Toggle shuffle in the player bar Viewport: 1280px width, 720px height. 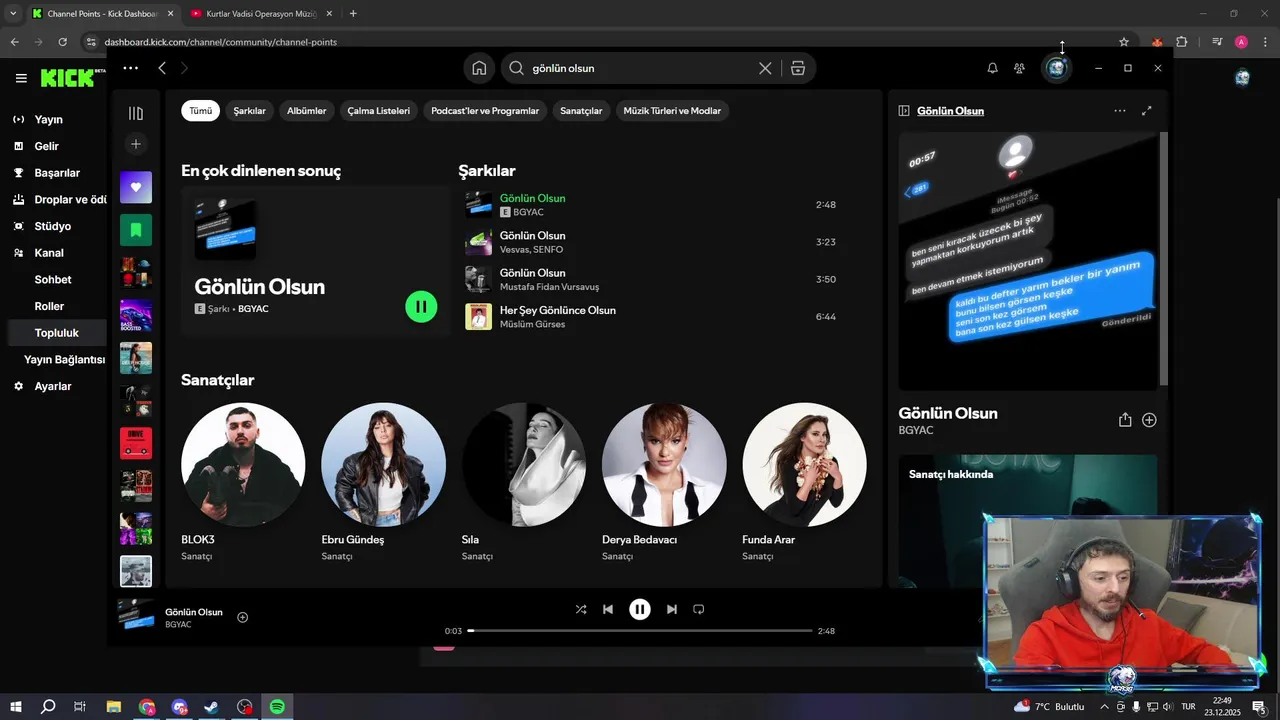click(581, 609)
